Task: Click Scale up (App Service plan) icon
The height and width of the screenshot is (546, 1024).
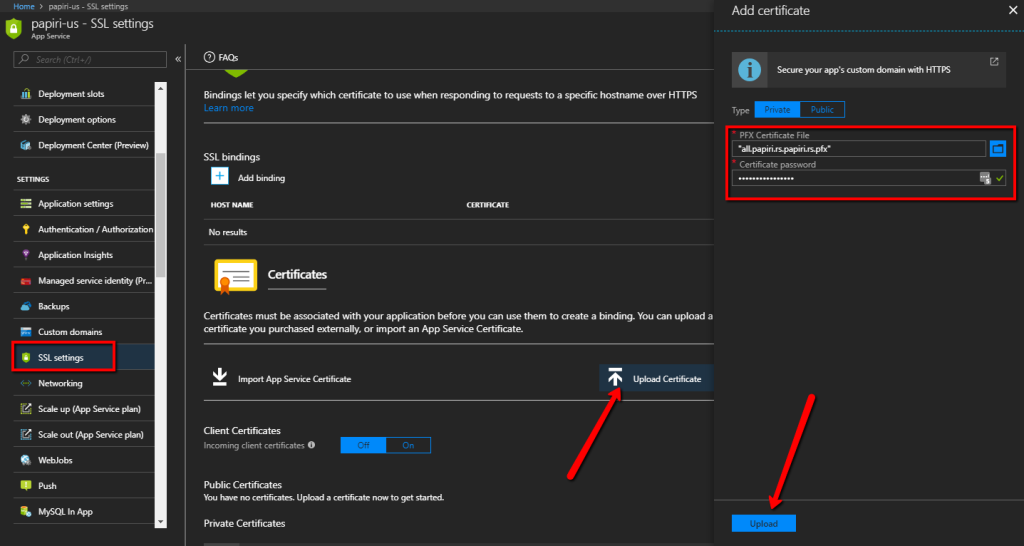Action: tap(26, 409)
